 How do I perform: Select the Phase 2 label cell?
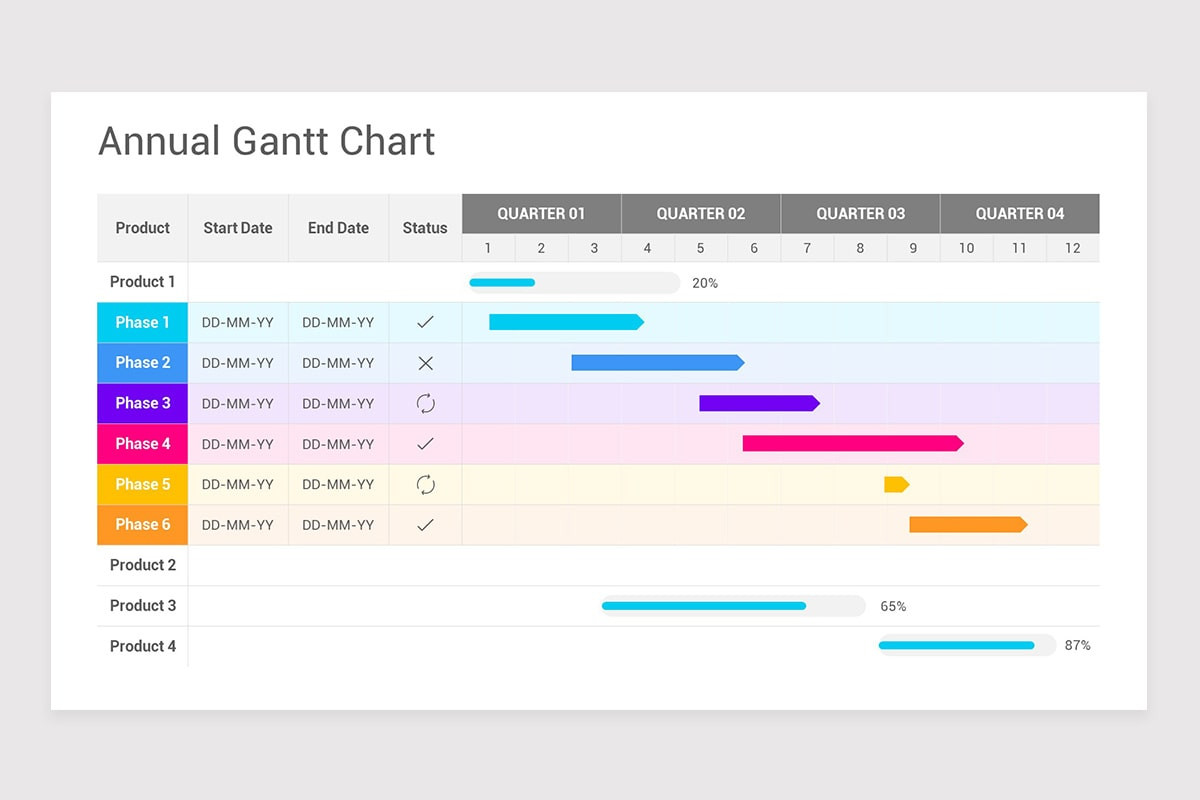click(x=142, y=363)
